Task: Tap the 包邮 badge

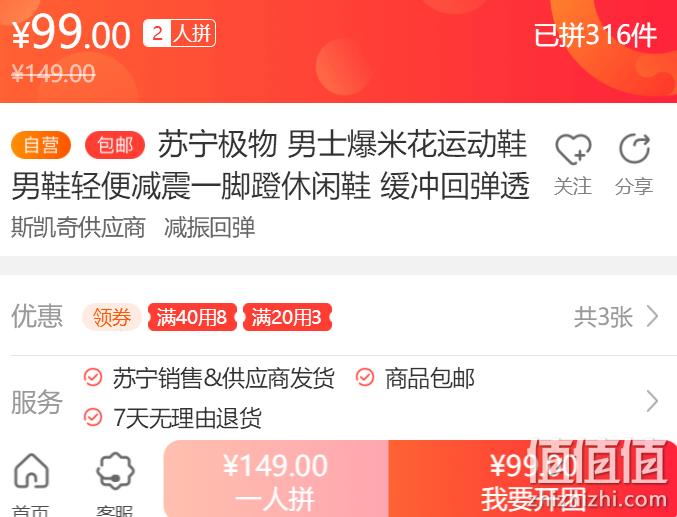Action: pos(115,145)
